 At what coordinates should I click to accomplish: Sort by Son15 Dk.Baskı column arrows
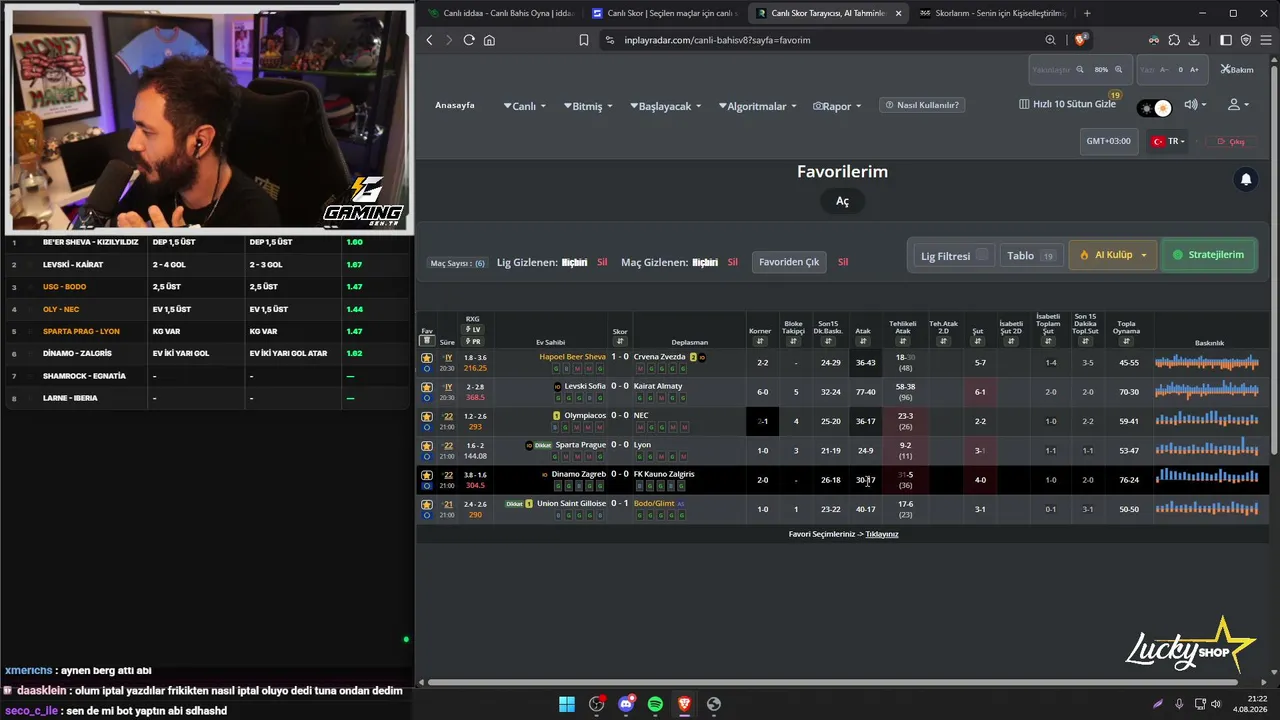(x=828, y=341)
